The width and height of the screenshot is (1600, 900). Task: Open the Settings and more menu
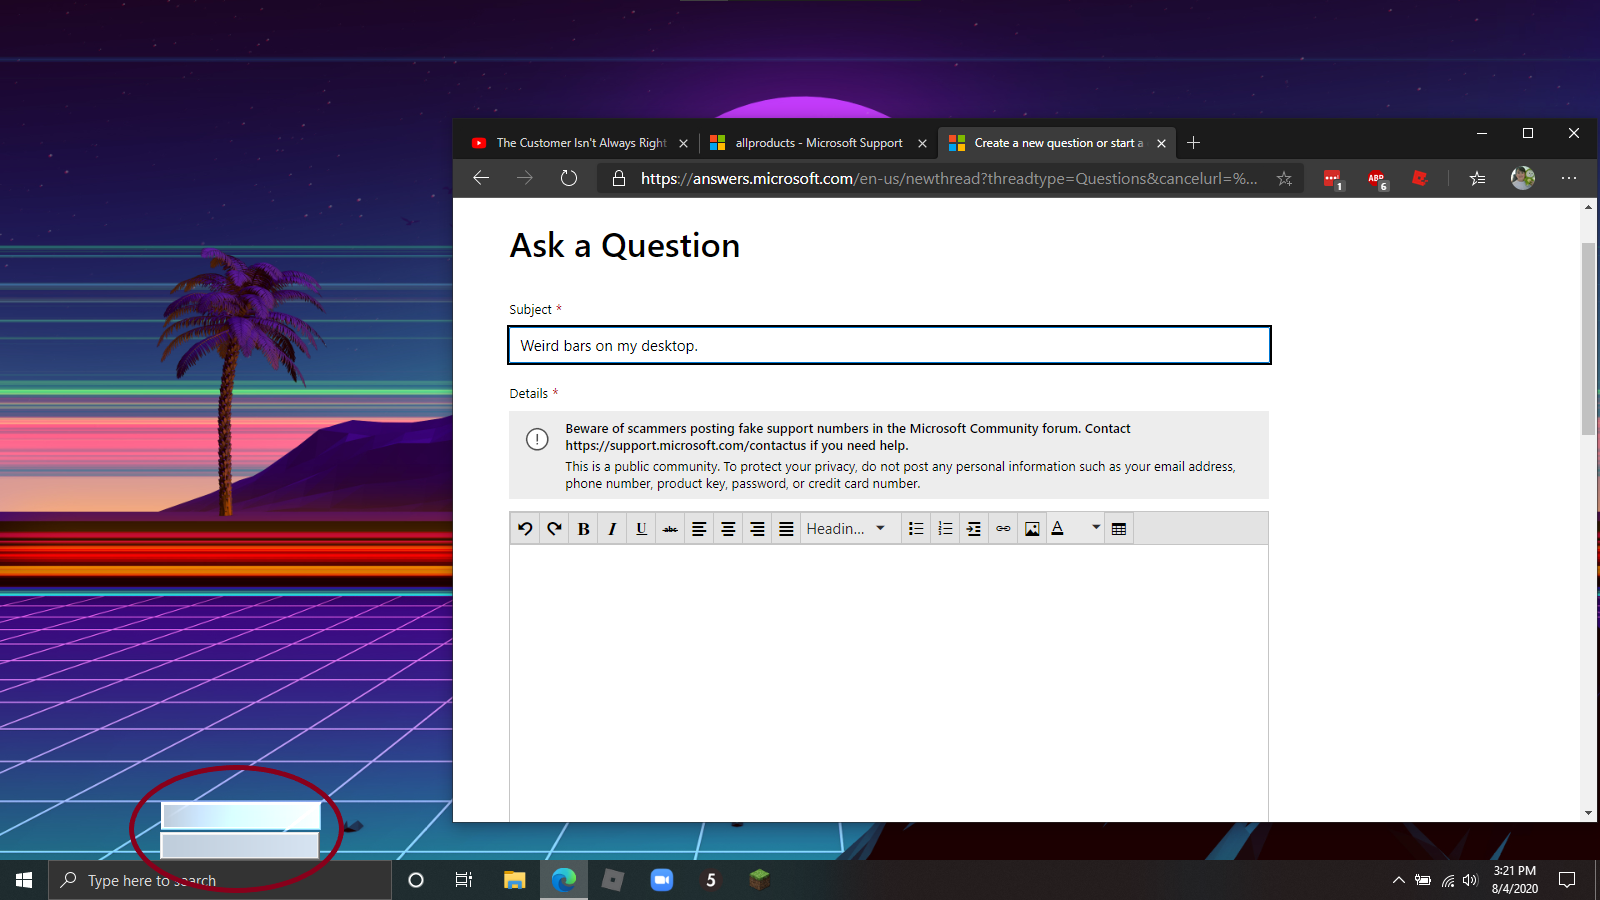click(1569, 178)
